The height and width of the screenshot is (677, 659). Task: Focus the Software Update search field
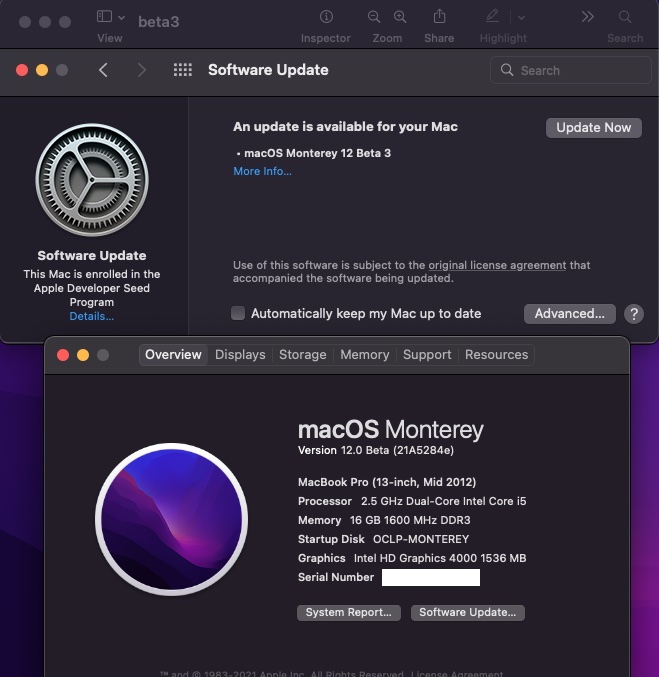[570, 70]
